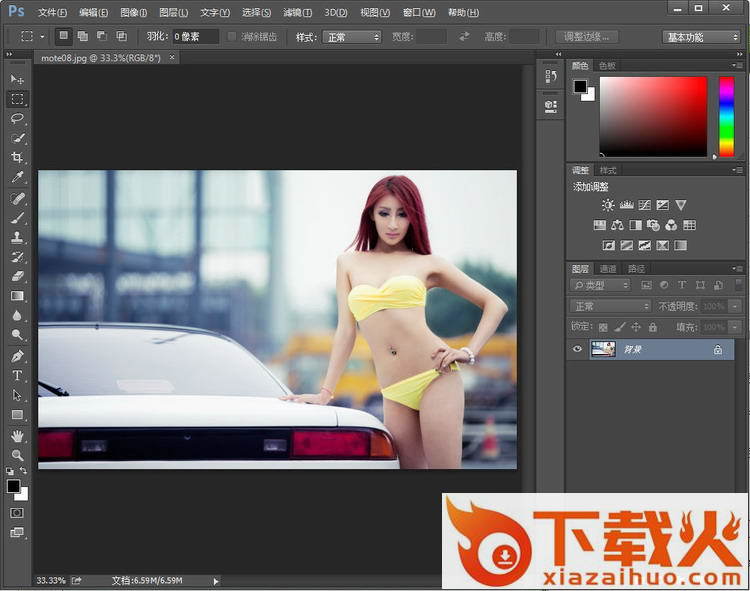Select the Blur tool

17,316
